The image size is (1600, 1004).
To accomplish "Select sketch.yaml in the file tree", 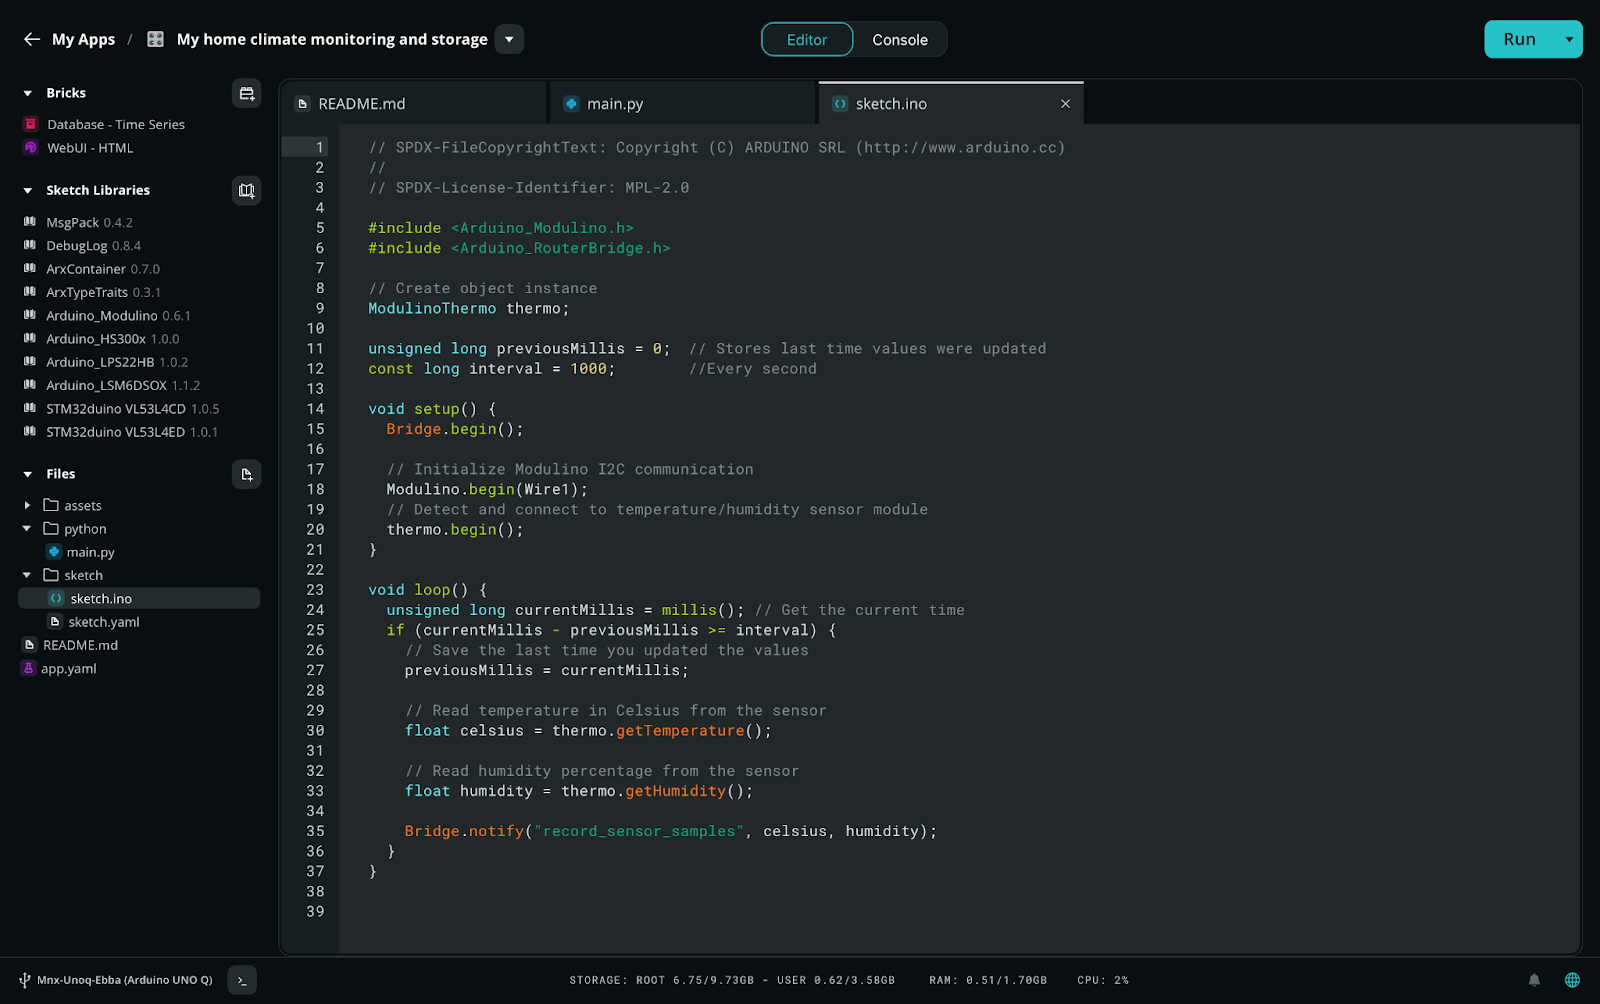I will click(x=103, y=621).
